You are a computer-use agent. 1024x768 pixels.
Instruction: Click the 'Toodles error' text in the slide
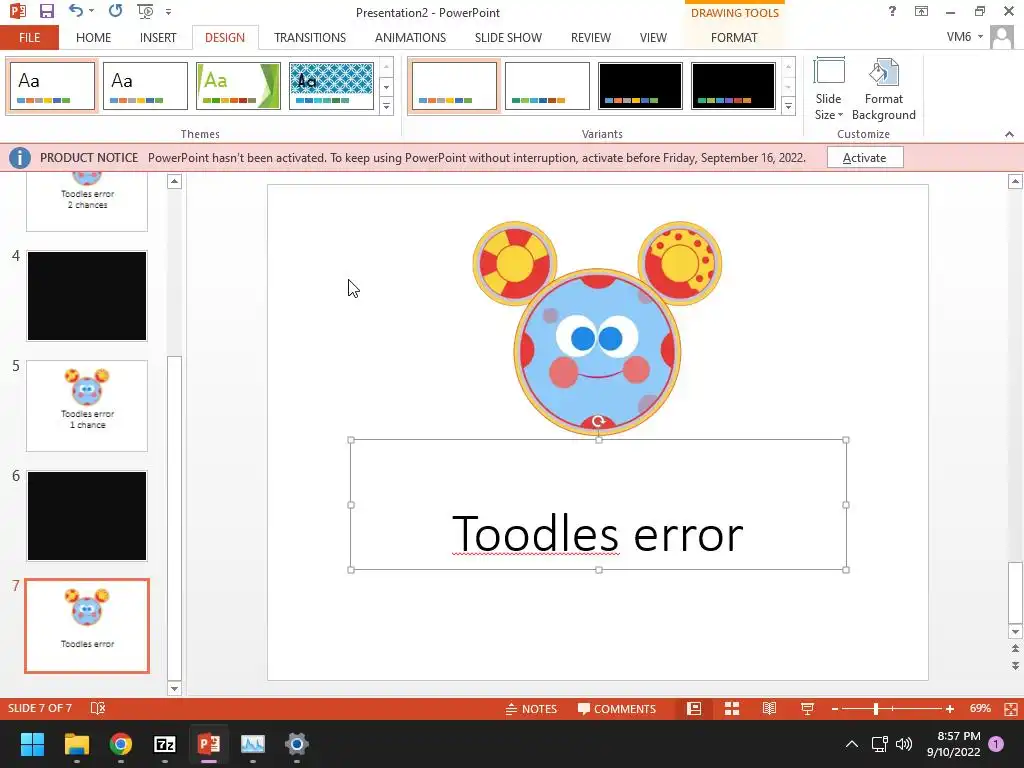[x=597, y=534]
